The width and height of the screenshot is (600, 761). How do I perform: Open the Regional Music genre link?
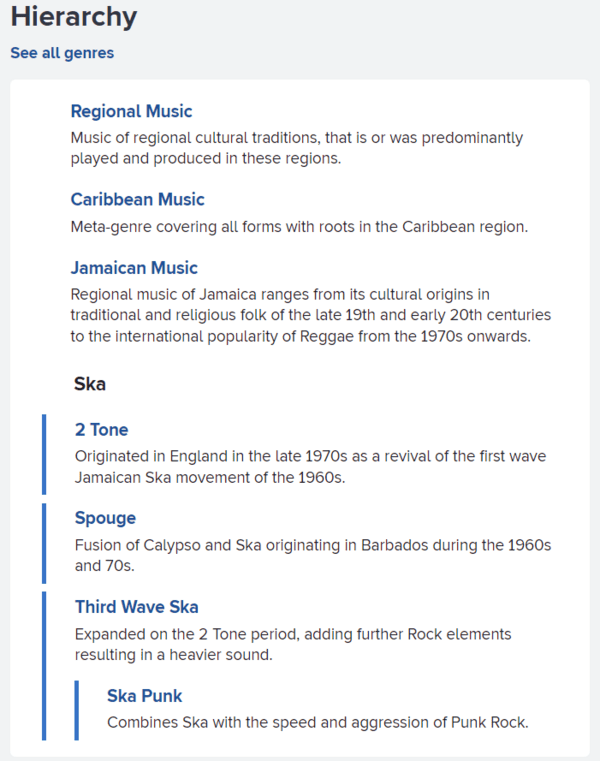131,111
